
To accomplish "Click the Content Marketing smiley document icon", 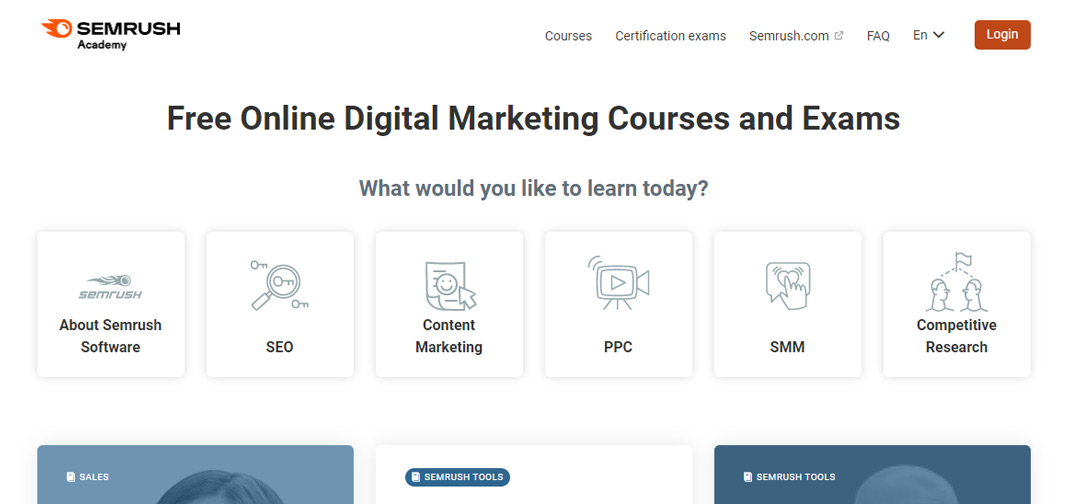I will (449, 286).
